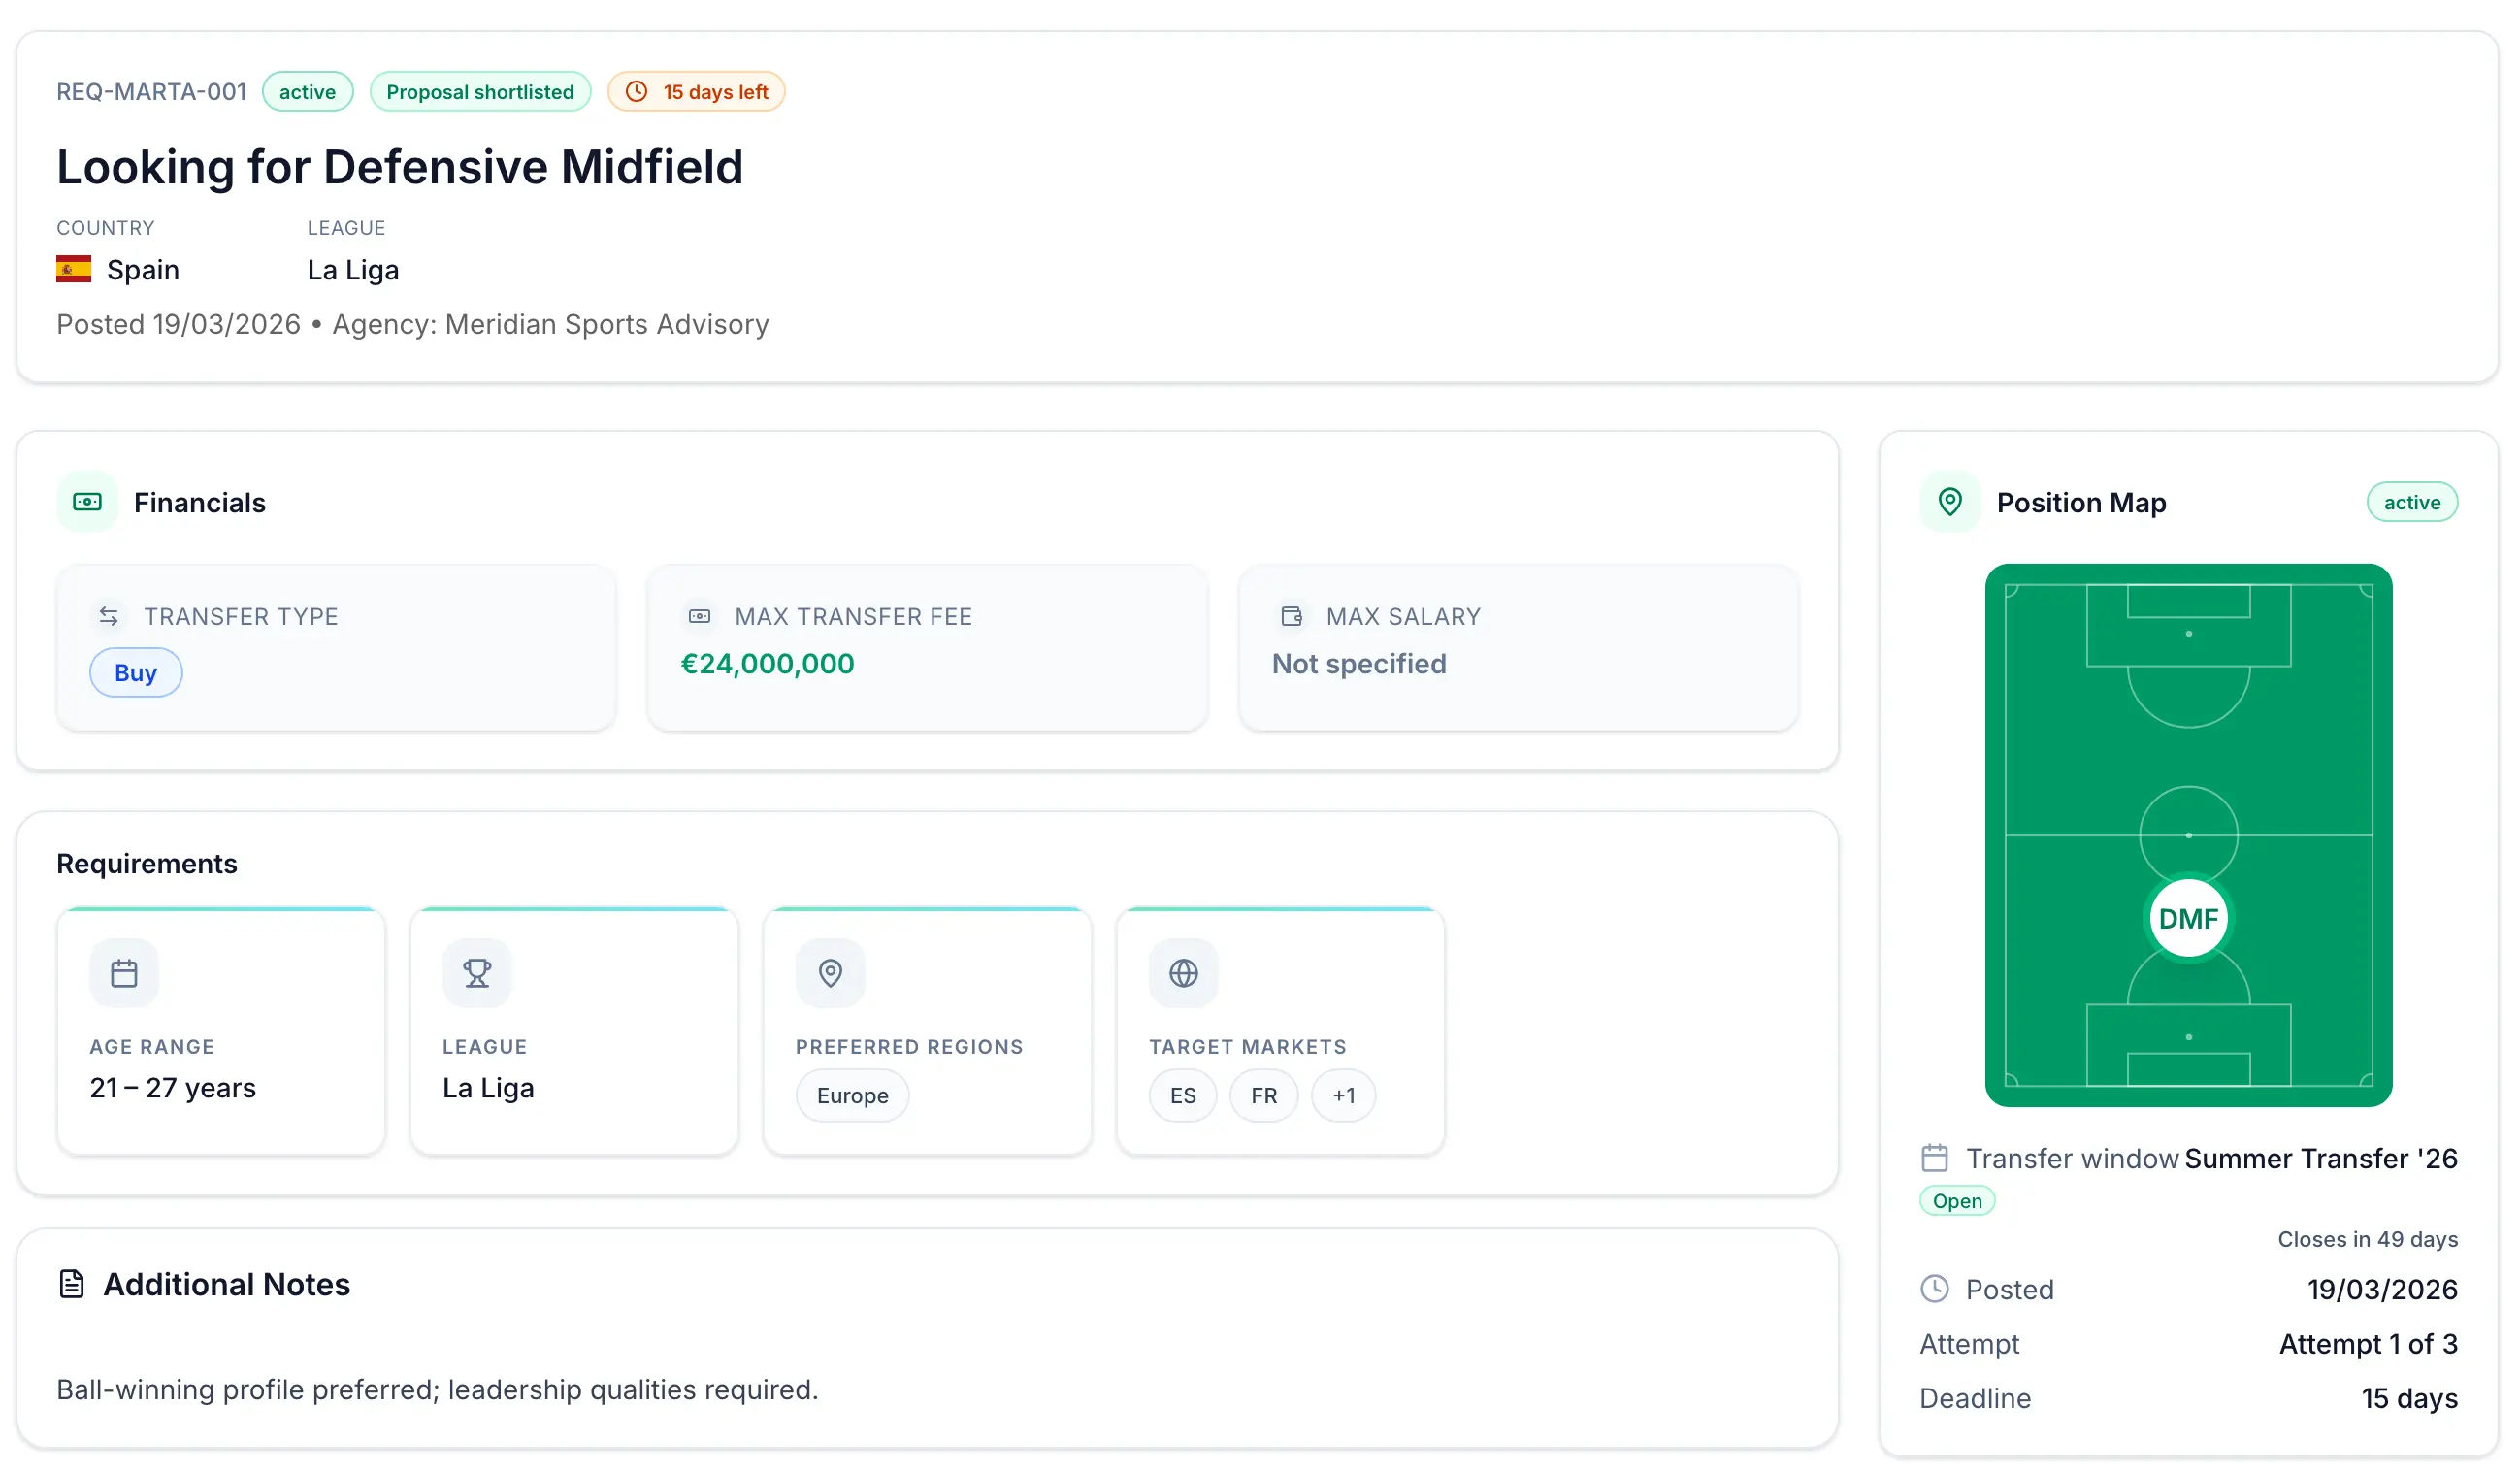Click the 15 days left badge
The image size is (2520, 1471).
(x=696, y=92)
